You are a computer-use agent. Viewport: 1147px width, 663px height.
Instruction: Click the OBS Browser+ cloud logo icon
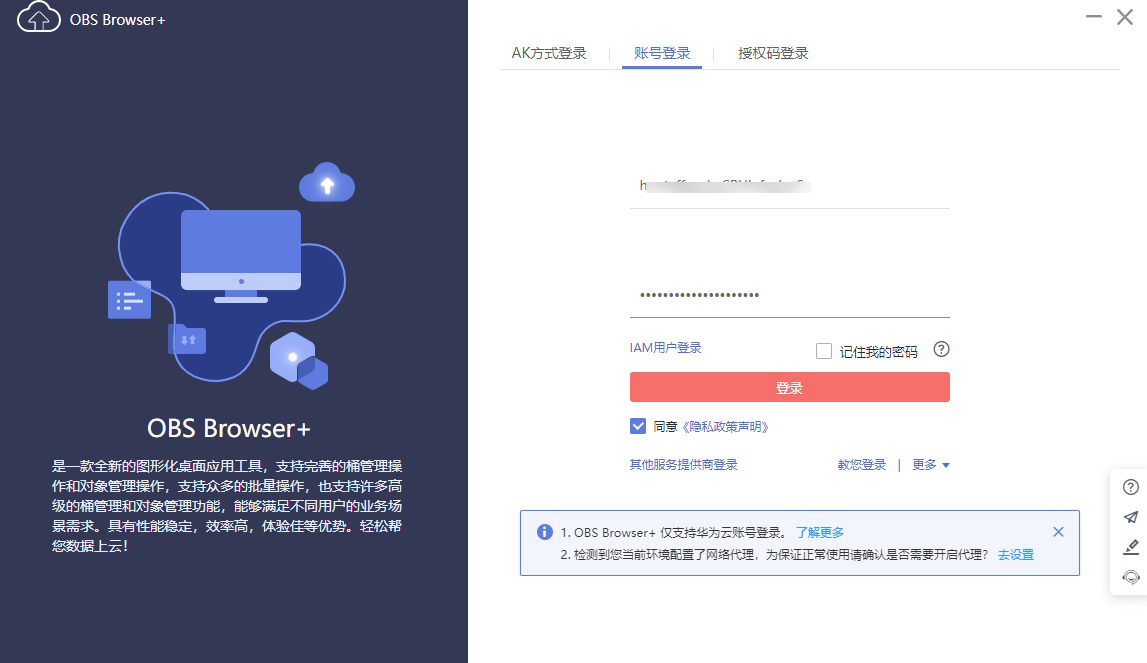pos(38,17)
